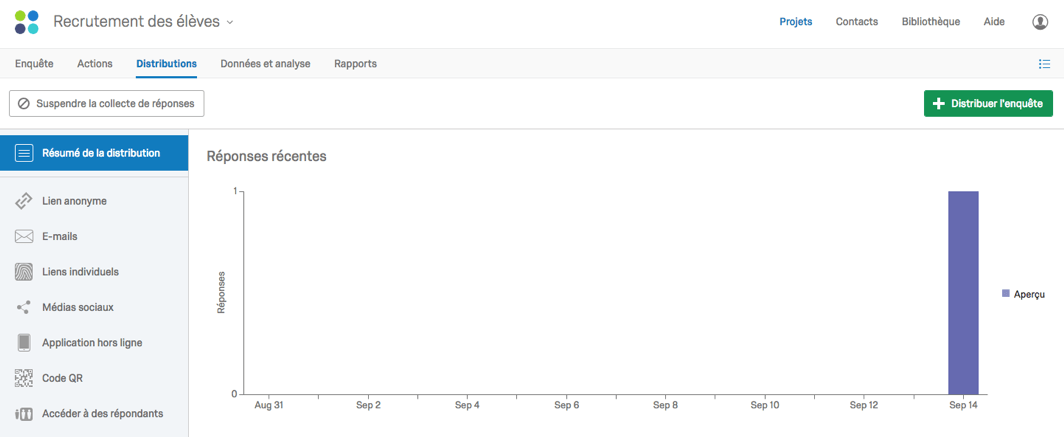Image resolution: width=1064 pixels, height=437 pixels.
Task: Click the Liens individuels fingerprint icon
Action: tap(24, 272)
